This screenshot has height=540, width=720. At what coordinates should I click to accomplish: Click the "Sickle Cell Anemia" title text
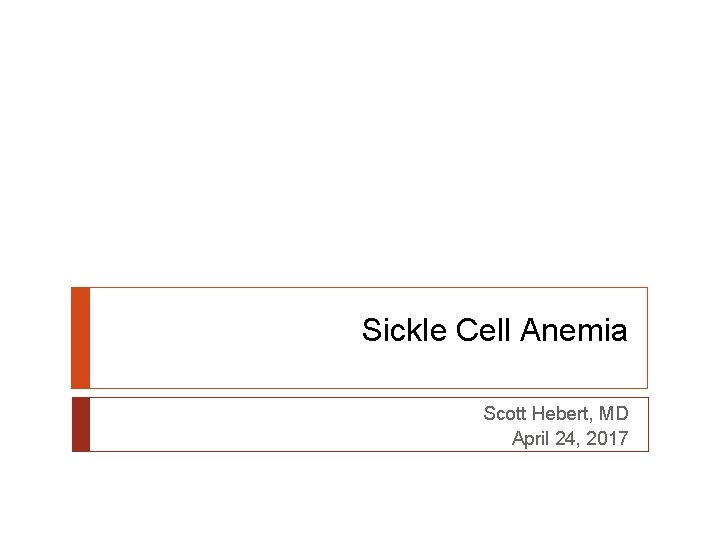[494, 330]
